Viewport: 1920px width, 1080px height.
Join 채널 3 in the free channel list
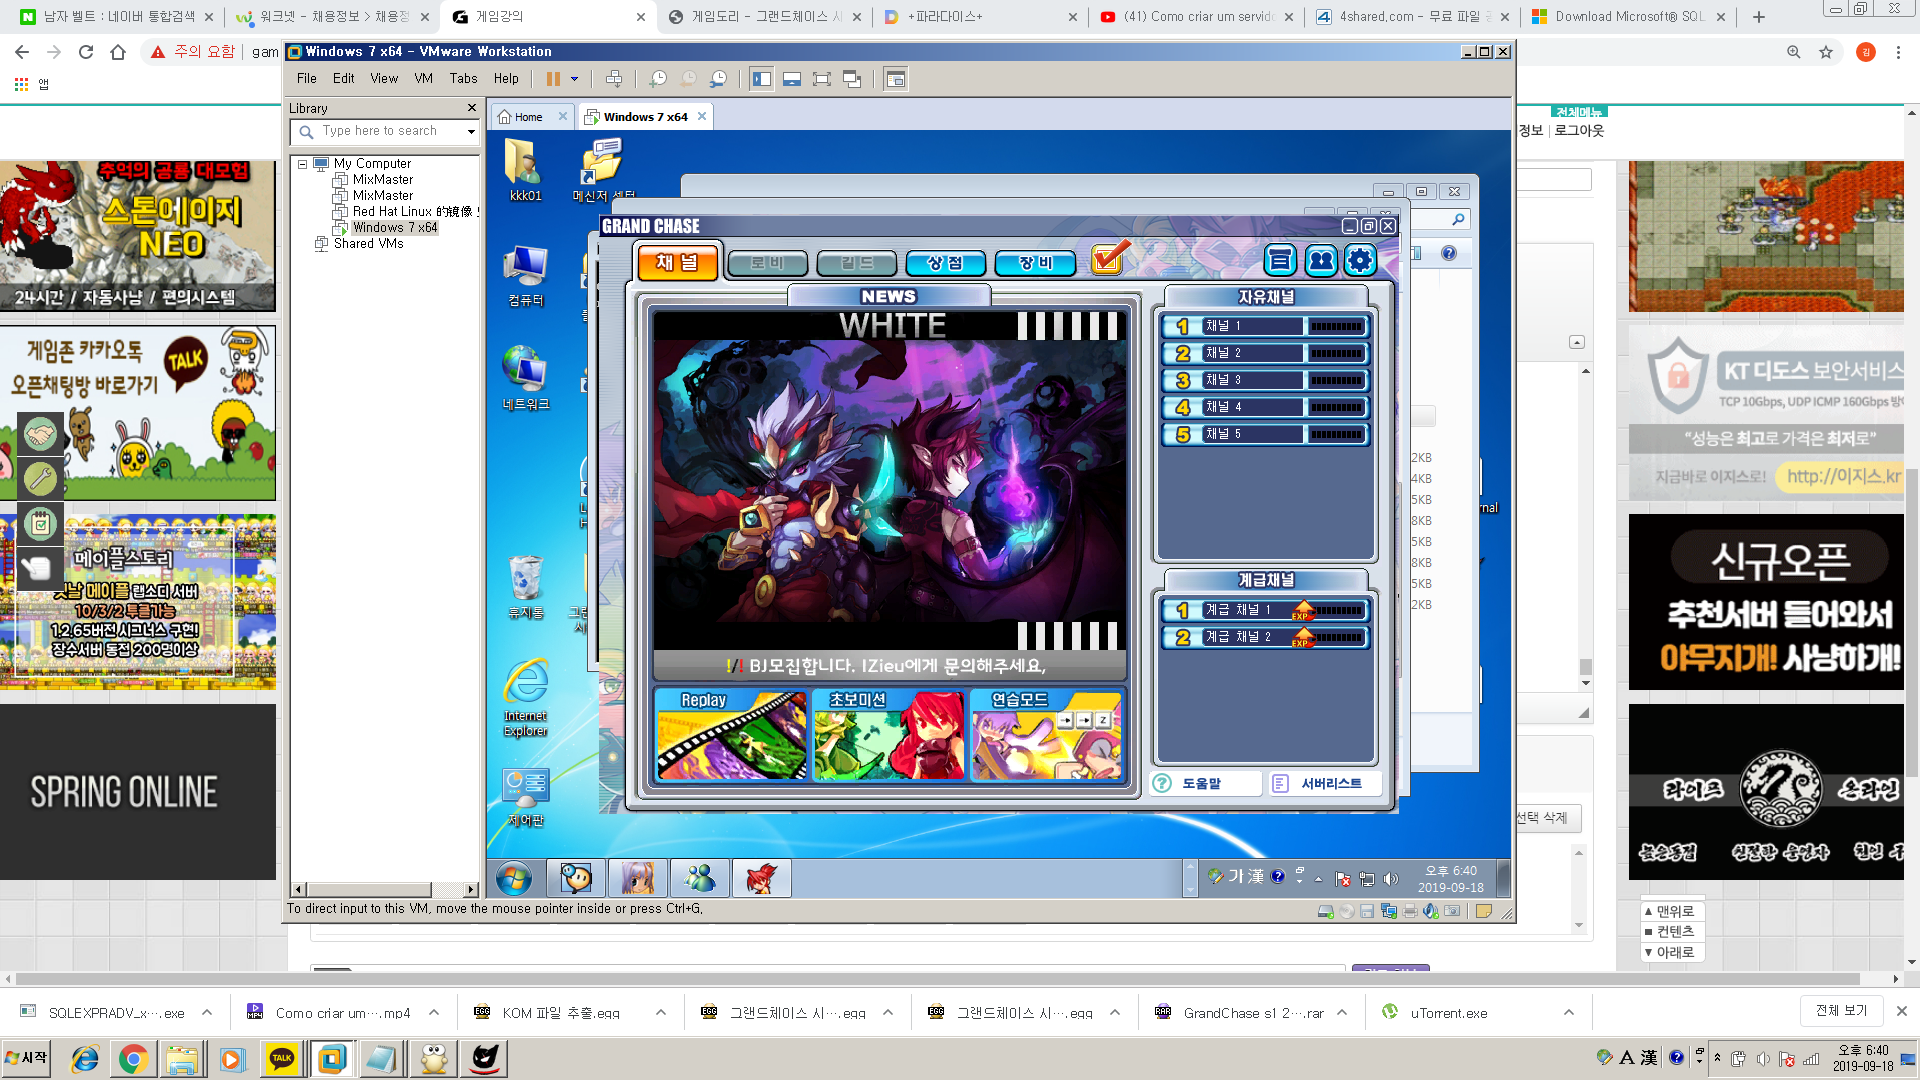(1265, 380)
